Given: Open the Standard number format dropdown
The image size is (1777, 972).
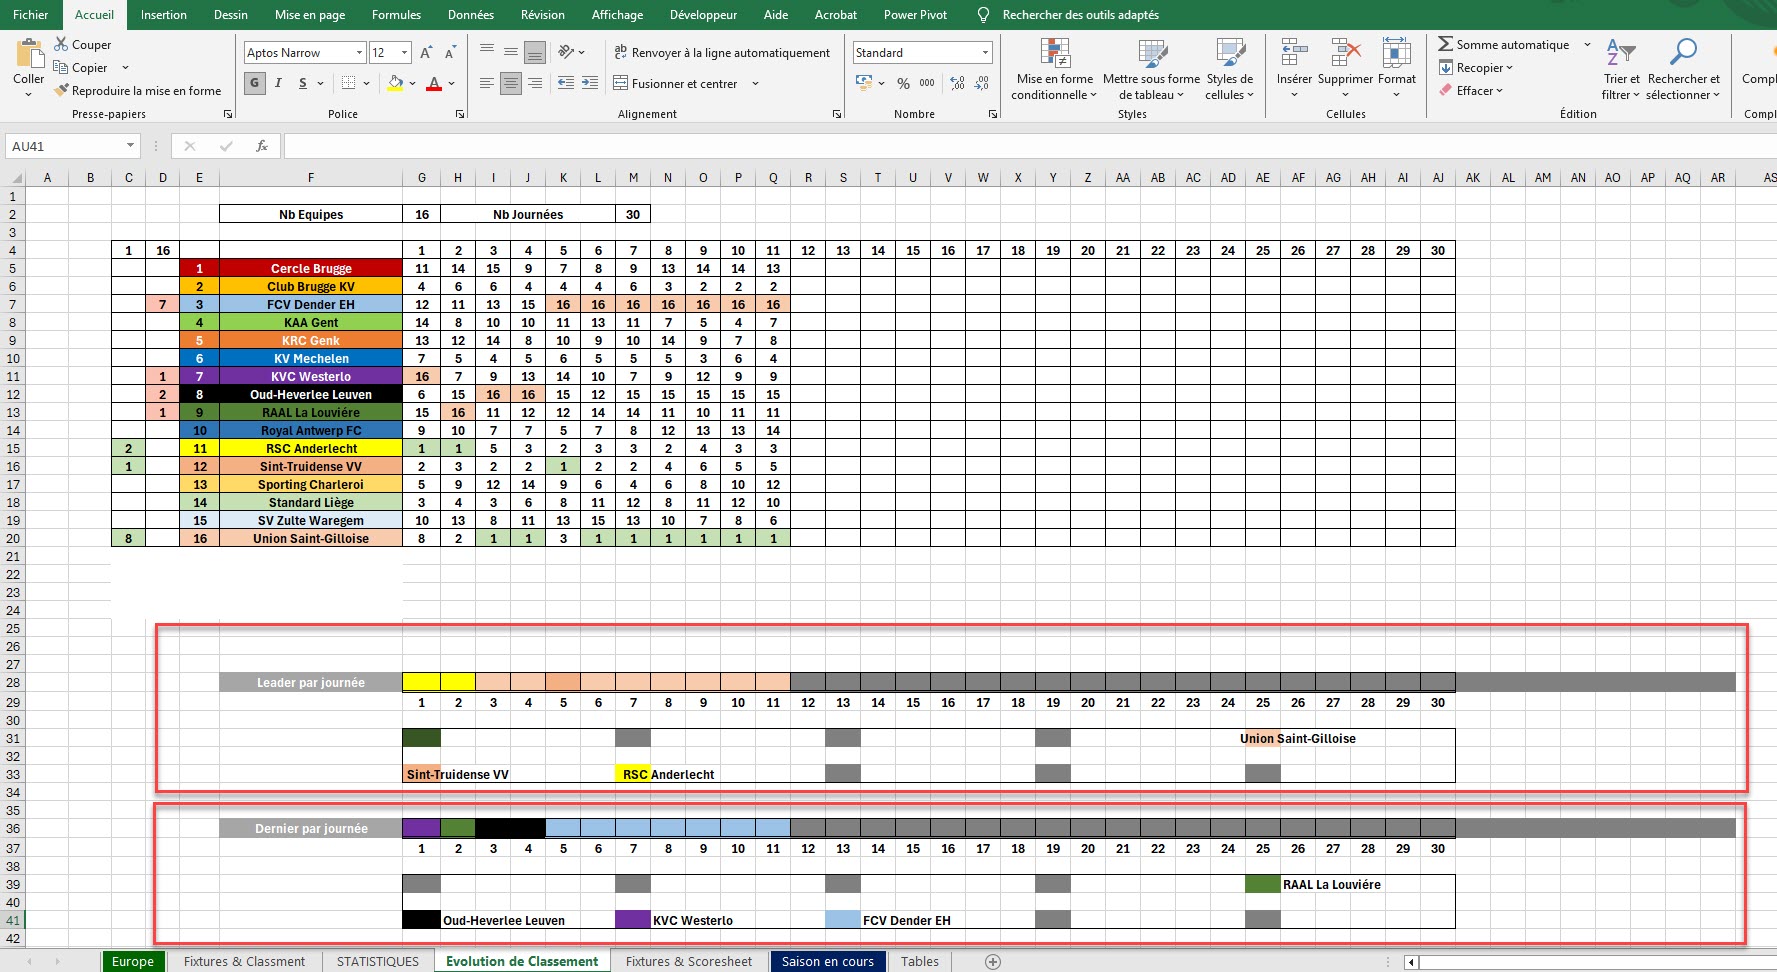Looking at the screenshot, I should [x=985, y=53].
